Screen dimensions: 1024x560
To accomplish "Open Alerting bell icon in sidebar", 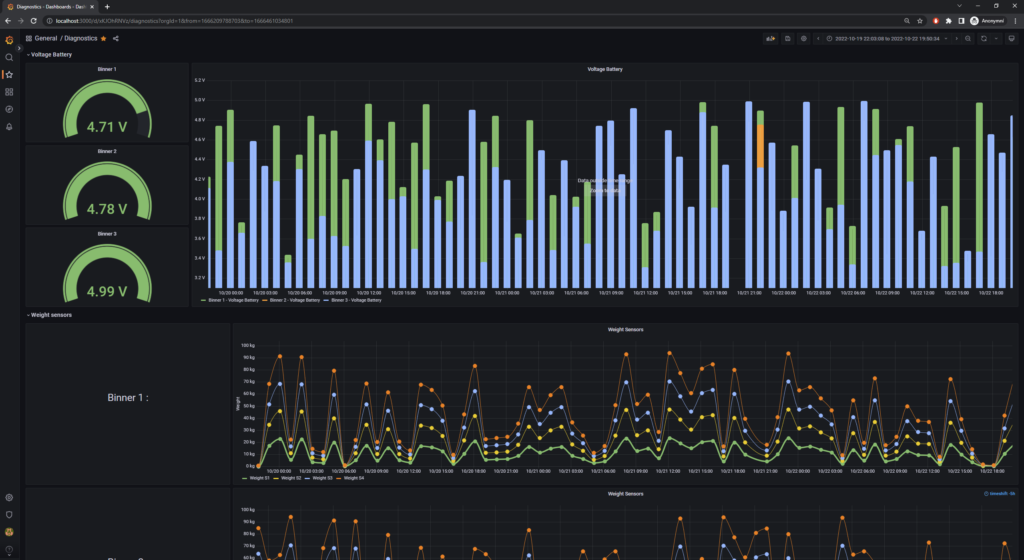I will pos(9,127).
